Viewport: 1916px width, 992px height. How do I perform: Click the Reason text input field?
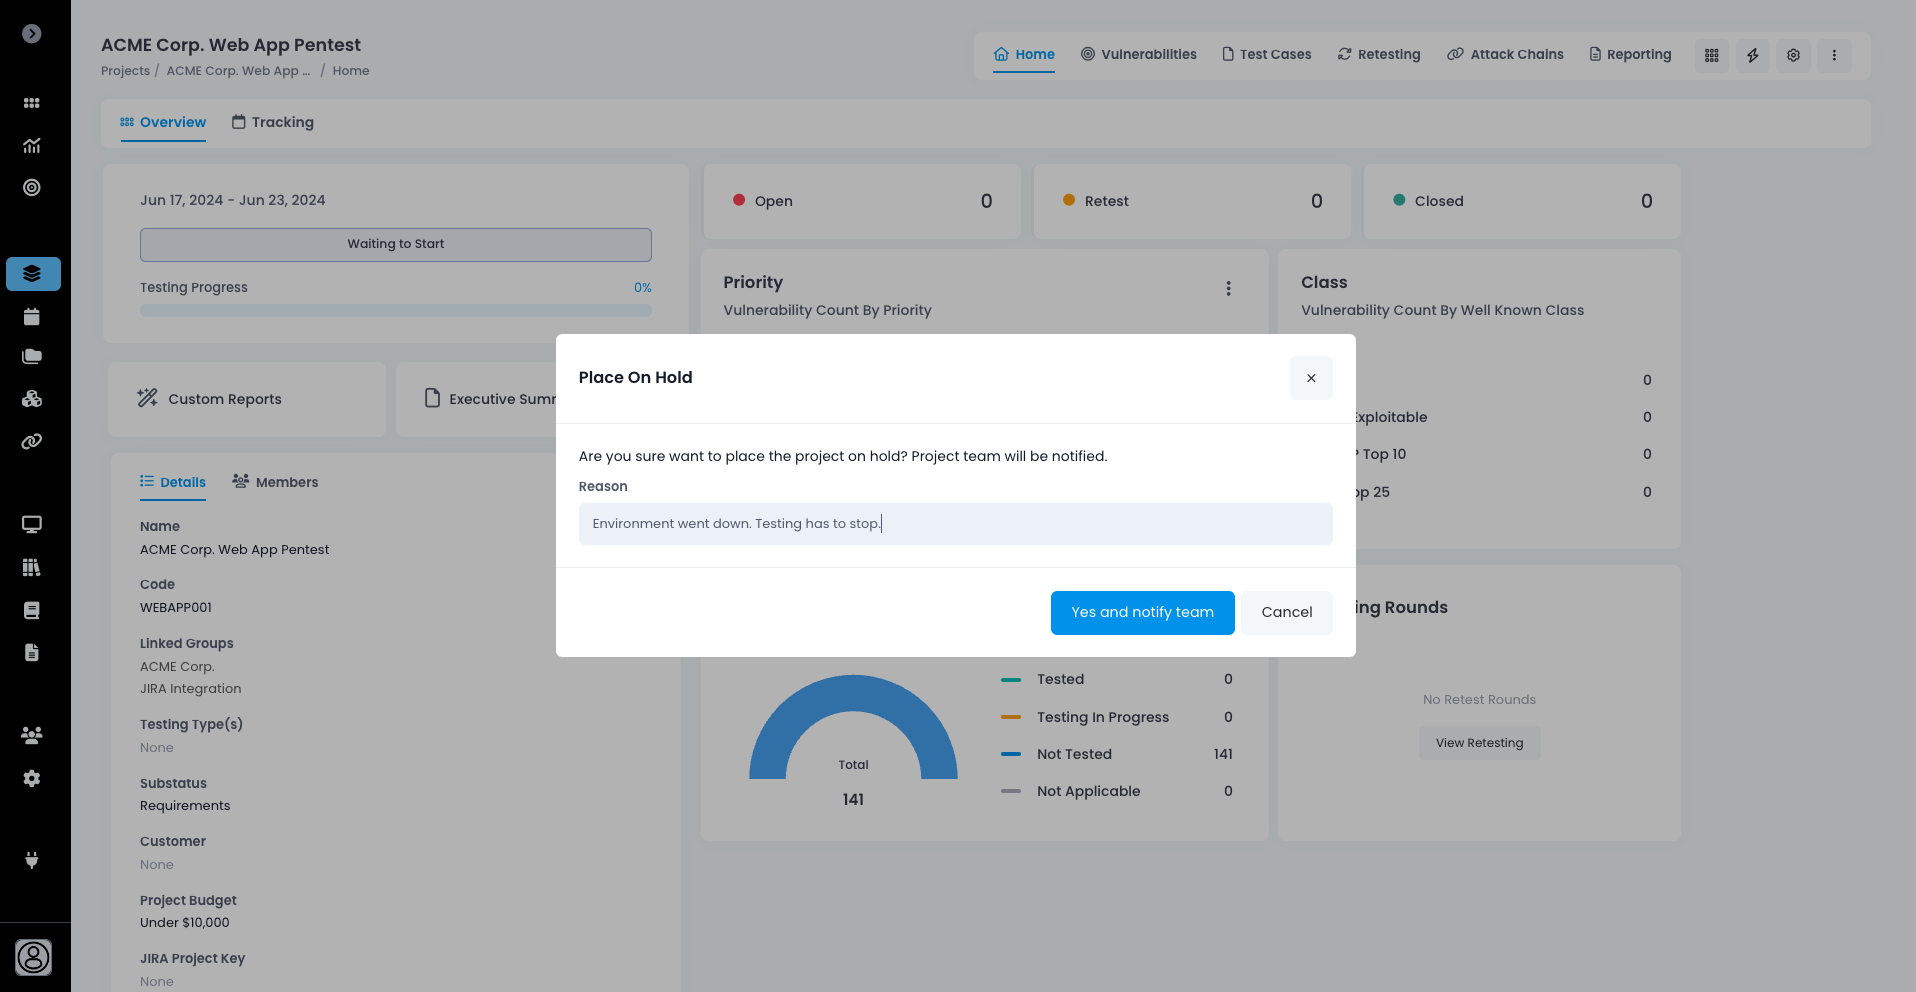click(955, 524)
